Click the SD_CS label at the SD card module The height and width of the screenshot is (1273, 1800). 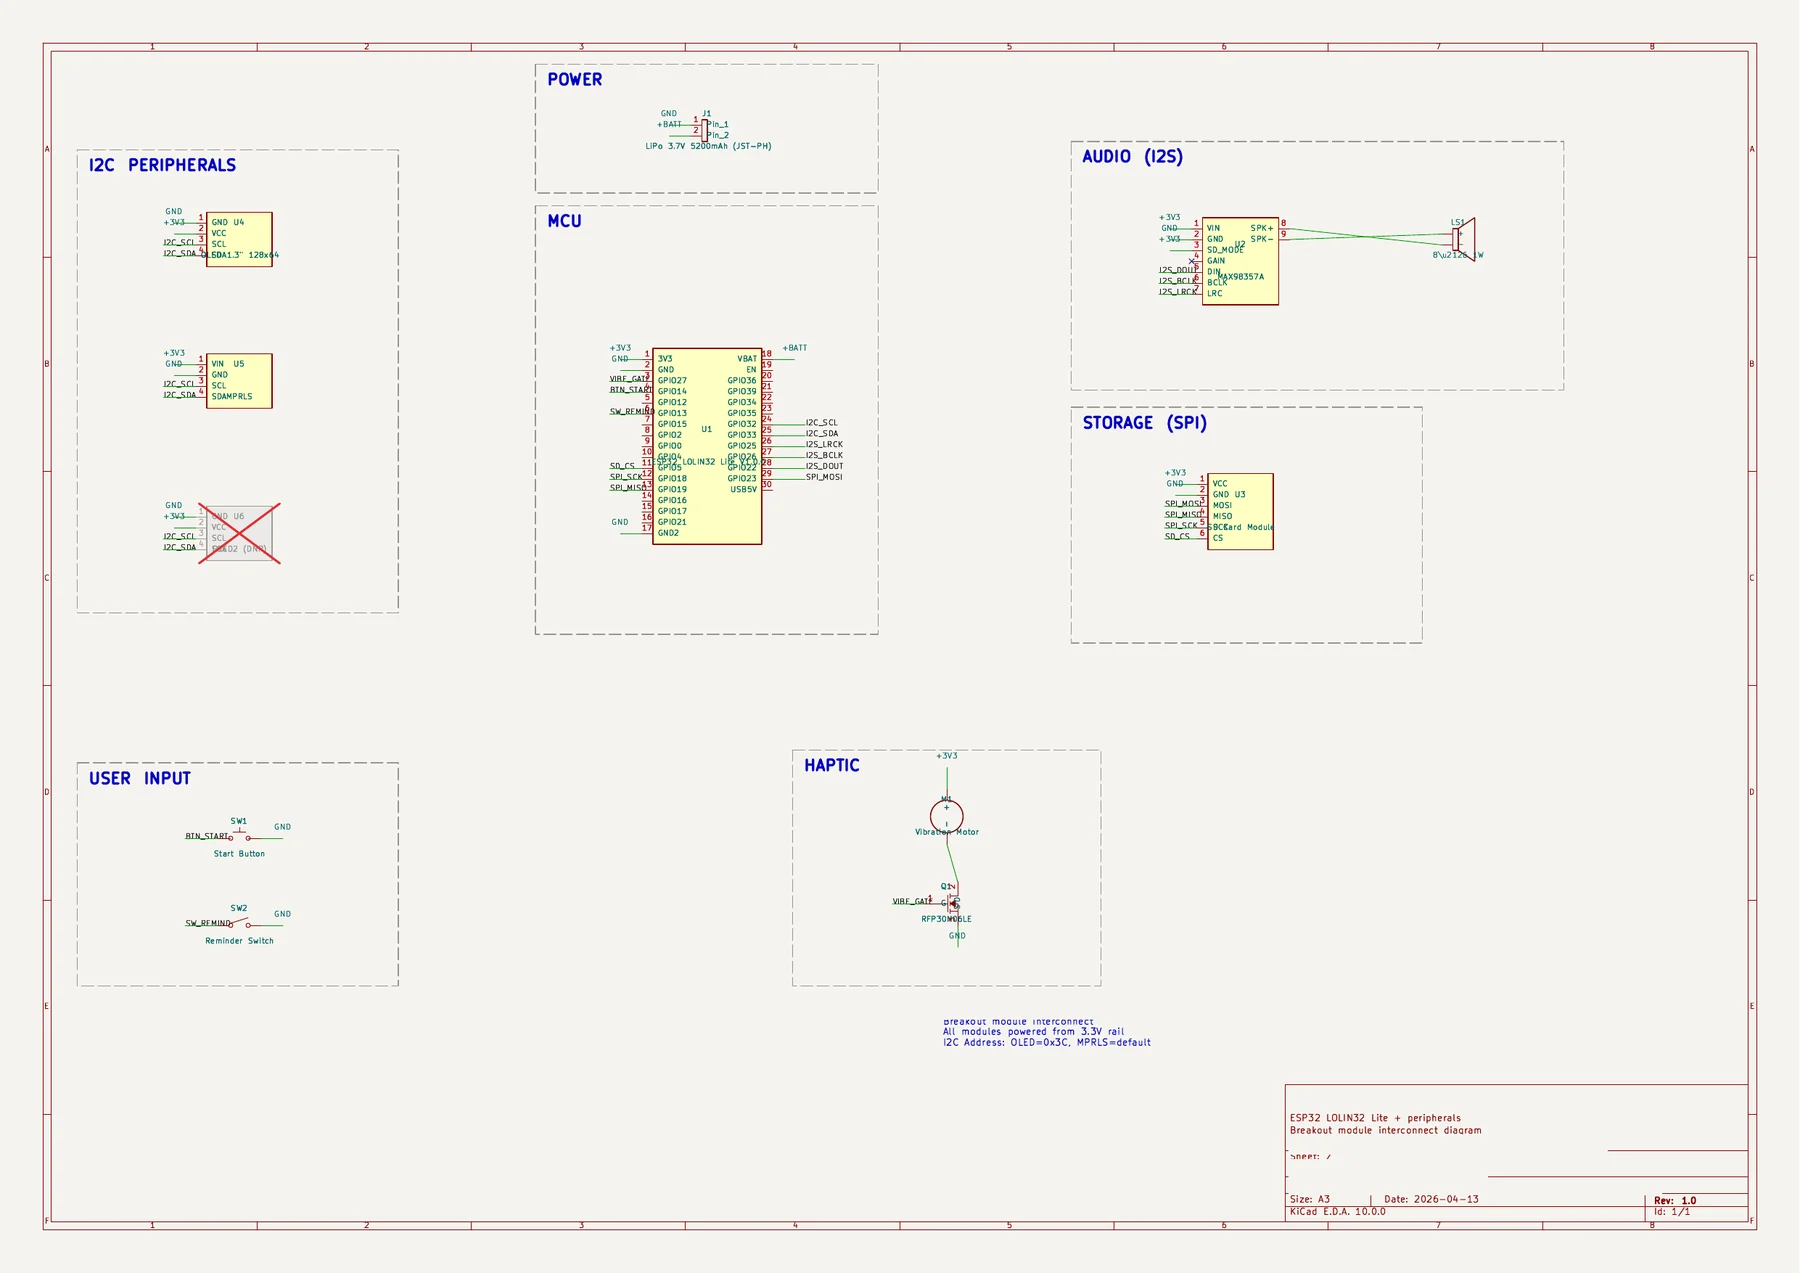pyautogui.click(x=1177, y=536)
